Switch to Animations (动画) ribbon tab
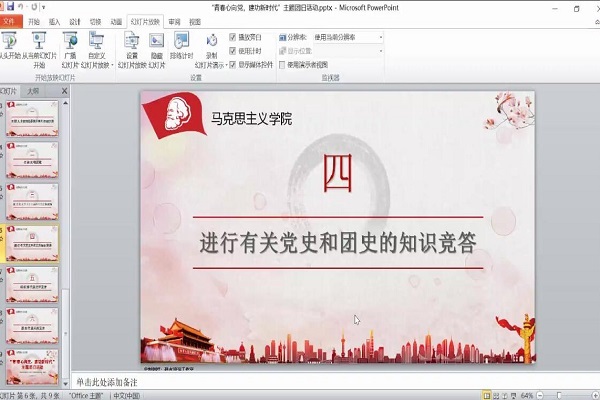The width and height of the screenshot is (600, 400). click(x=116, y=22)
